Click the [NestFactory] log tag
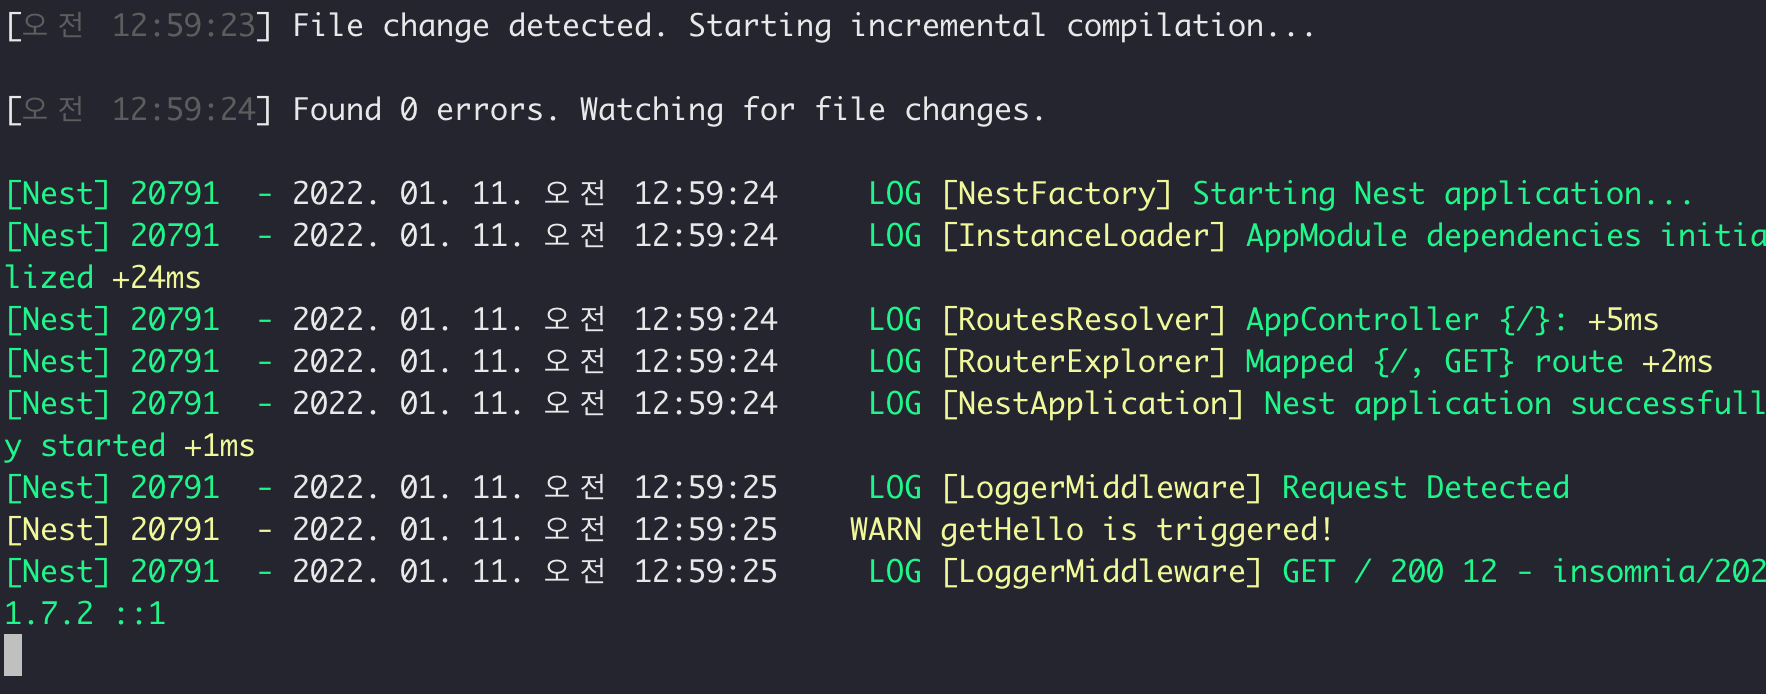 [x=1056, y=194]
